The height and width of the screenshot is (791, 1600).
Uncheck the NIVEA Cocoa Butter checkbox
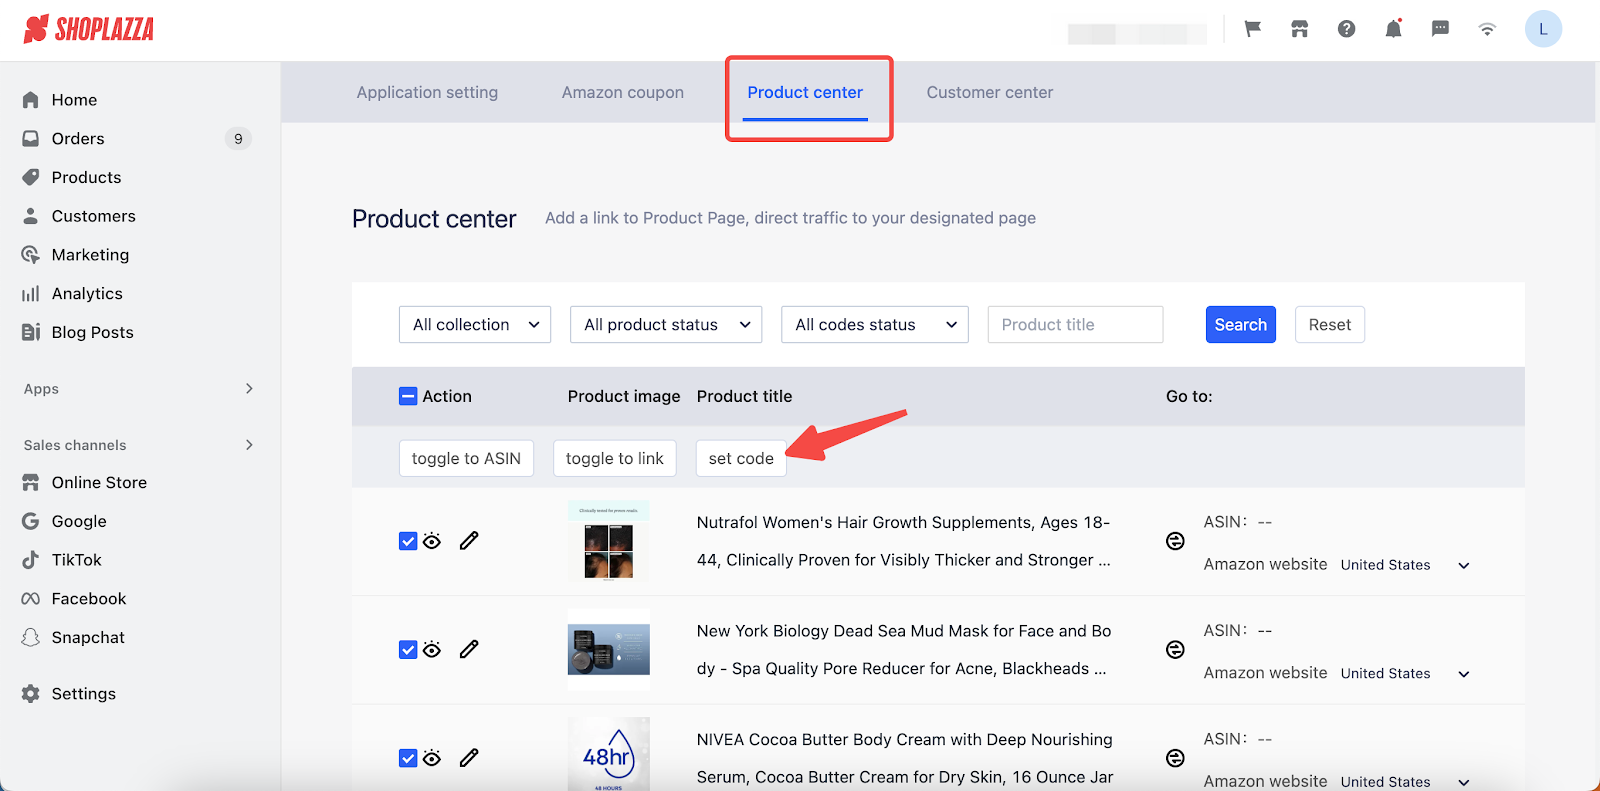click(x=408, y=758)
